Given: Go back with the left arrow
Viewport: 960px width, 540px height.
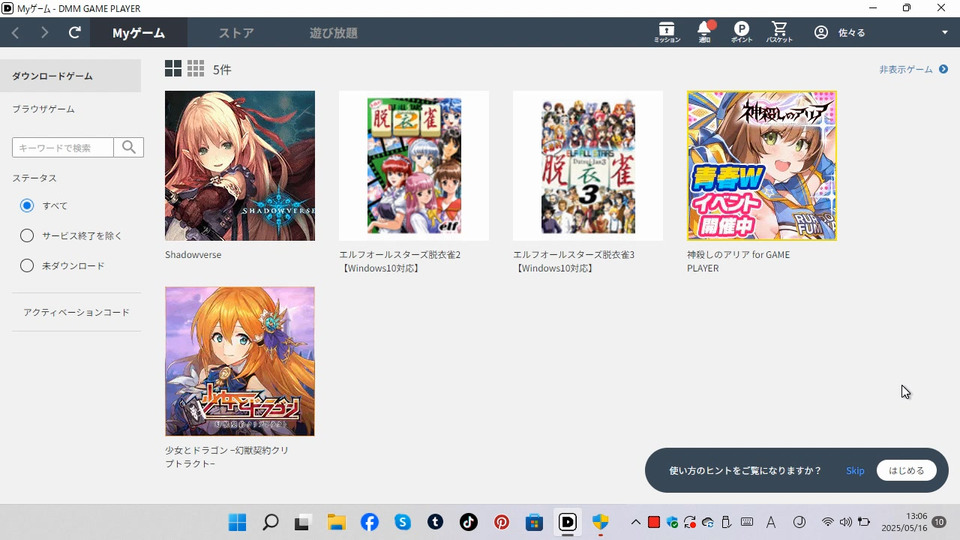Looking at the screenshot, I should click(x=15, y=32).
